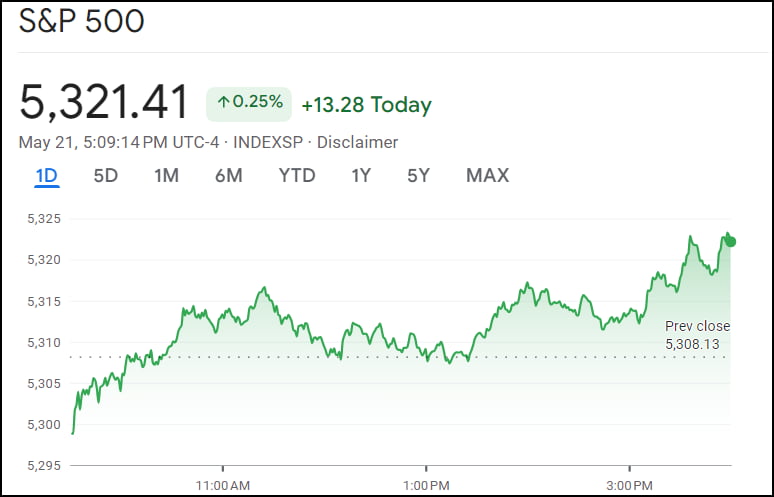Click the 5,325 y-axis label
774x497 pixels.
pos(44,219)
